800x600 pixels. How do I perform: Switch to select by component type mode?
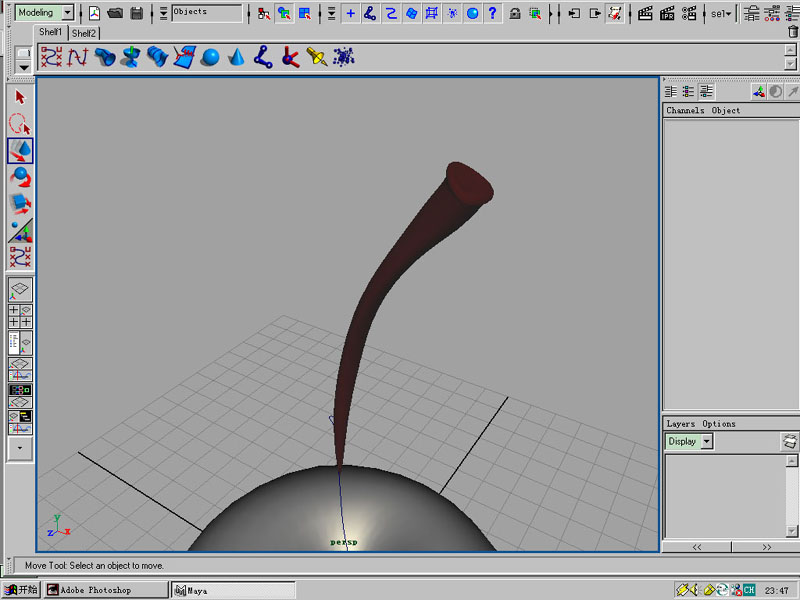tap(305, 13)
